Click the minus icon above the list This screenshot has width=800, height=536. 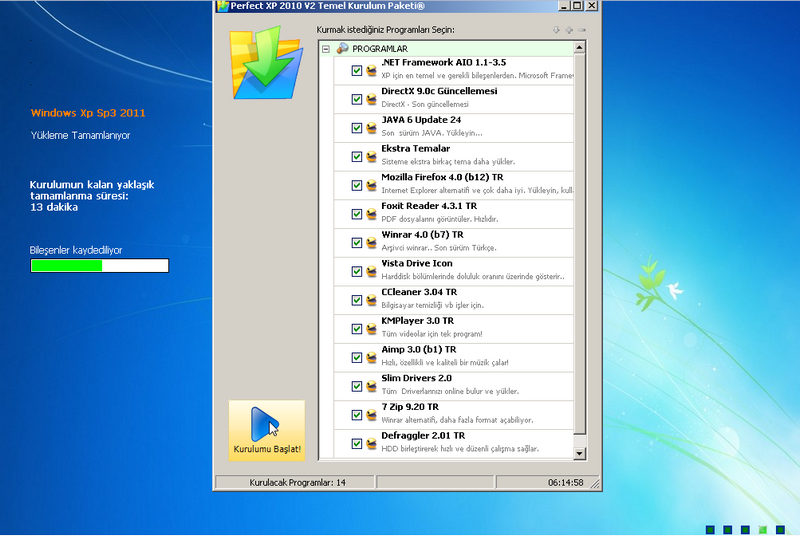pyautogui.click(x=582, y=30)
